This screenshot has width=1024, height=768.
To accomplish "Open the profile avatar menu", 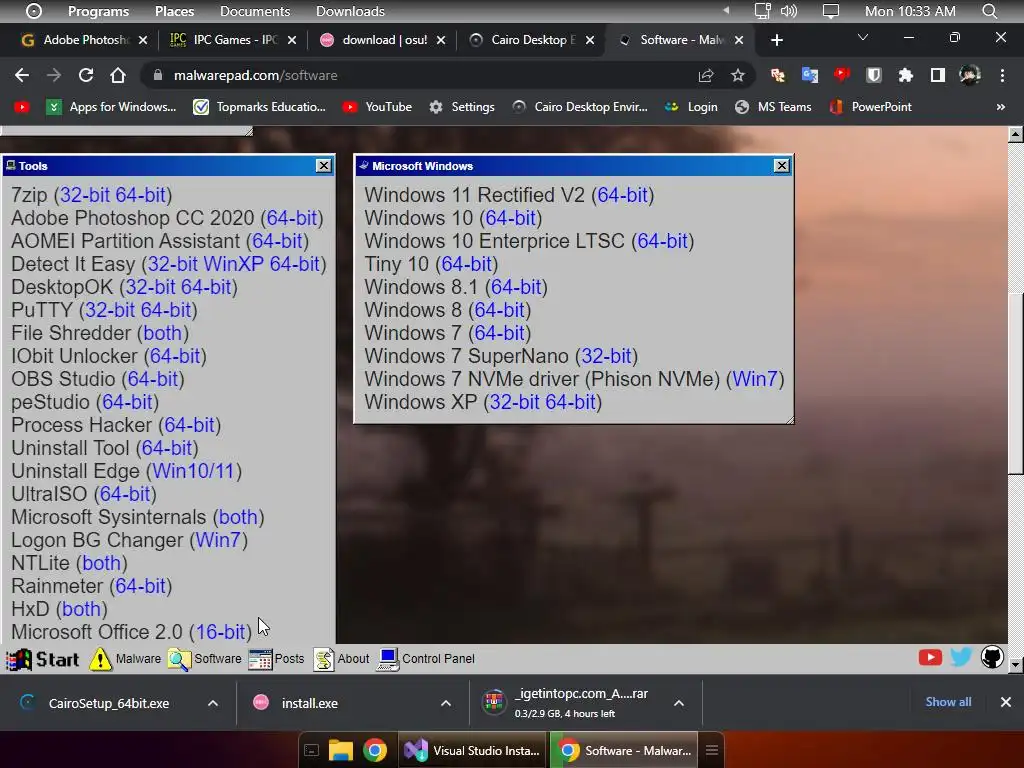I will 970,76.
